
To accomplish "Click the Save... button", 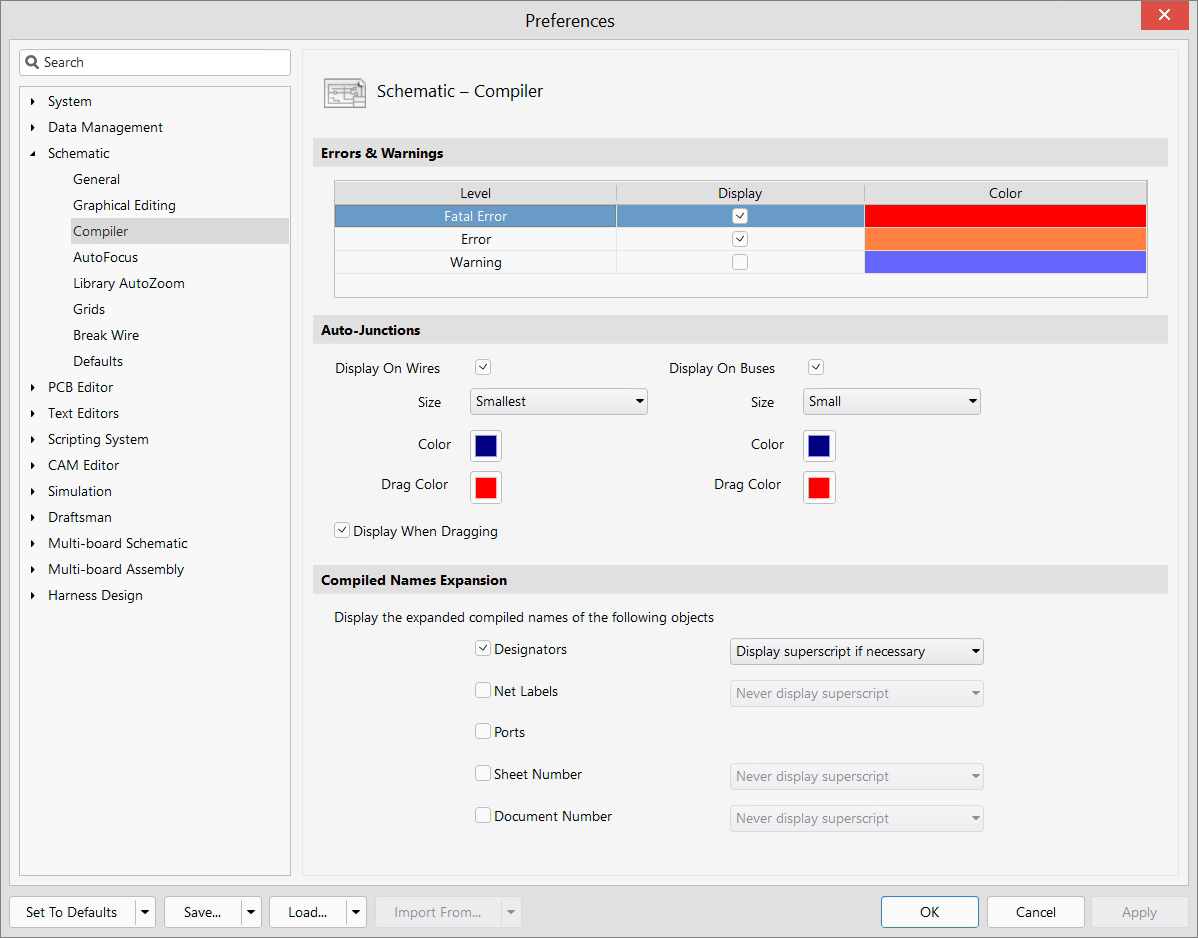I will [202, 912].
